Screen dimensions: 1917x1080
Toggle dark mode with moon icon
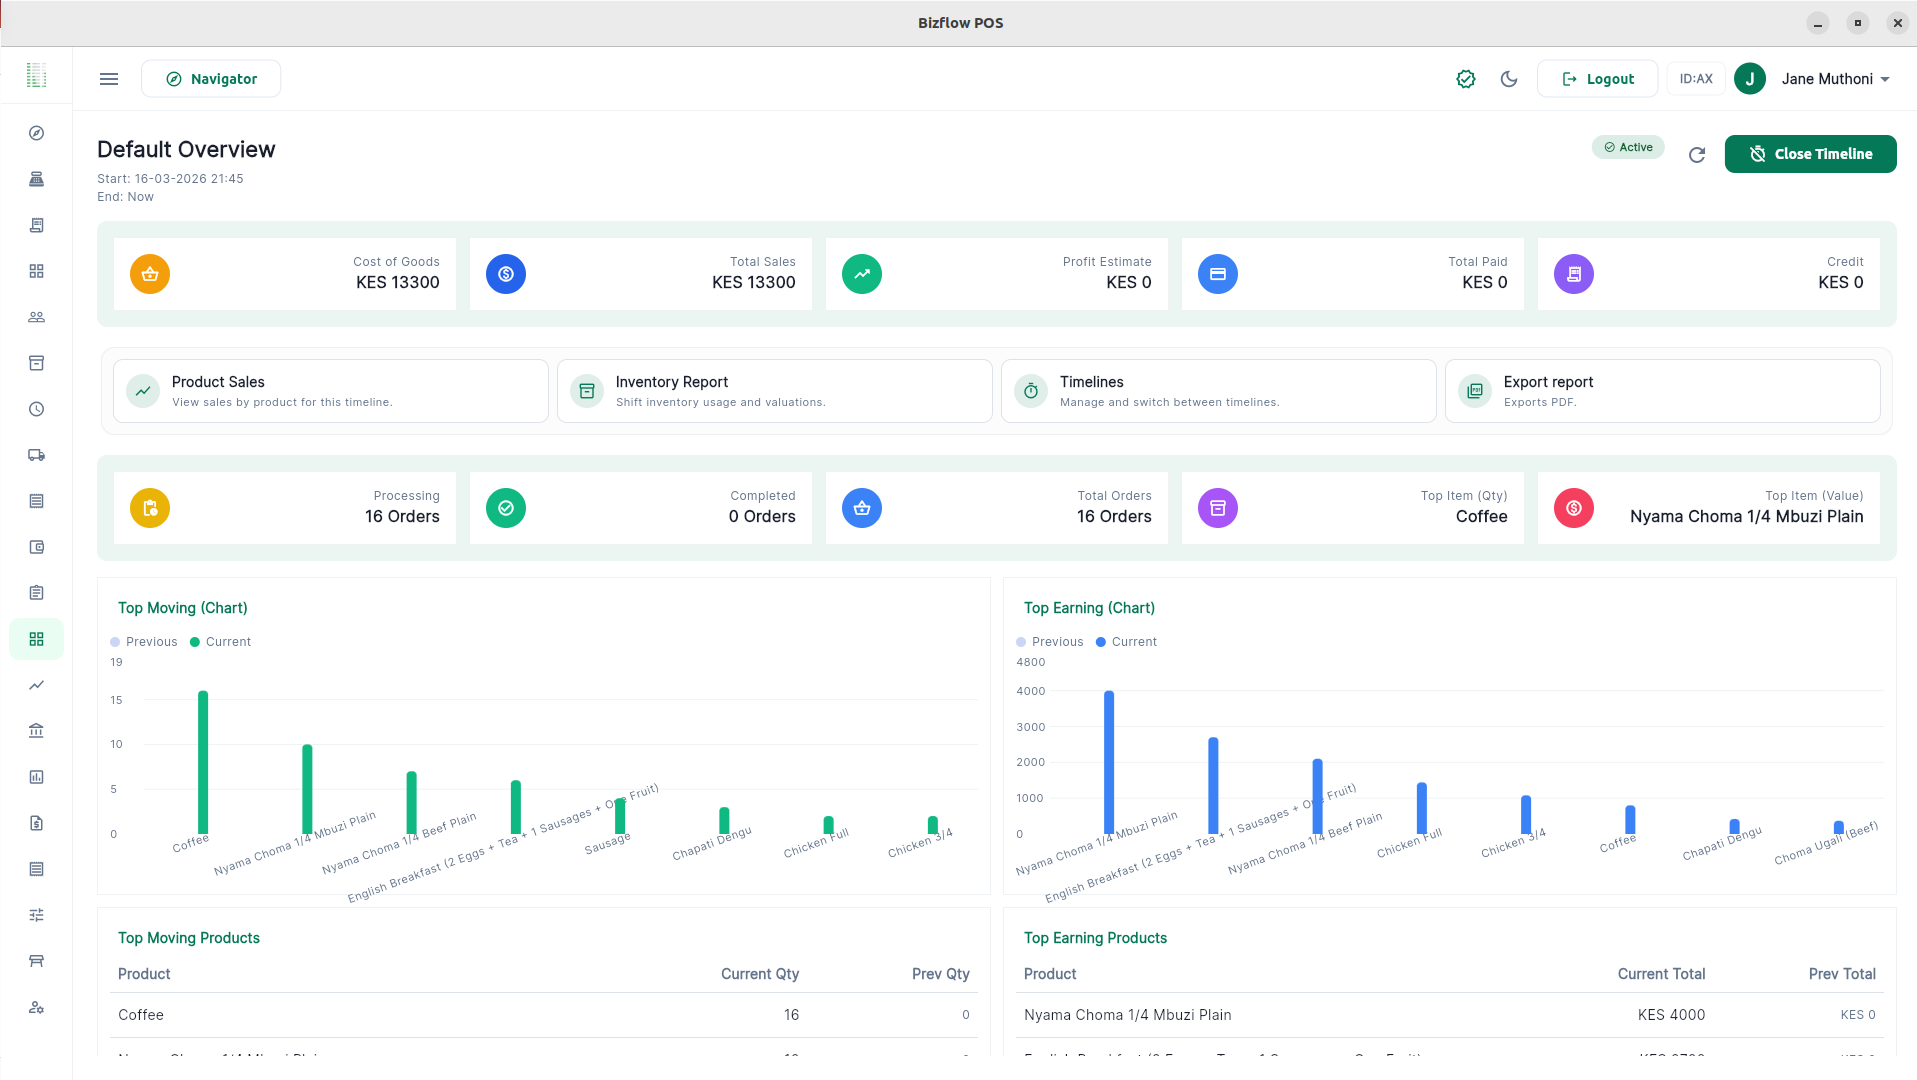tap(1509, 79)
